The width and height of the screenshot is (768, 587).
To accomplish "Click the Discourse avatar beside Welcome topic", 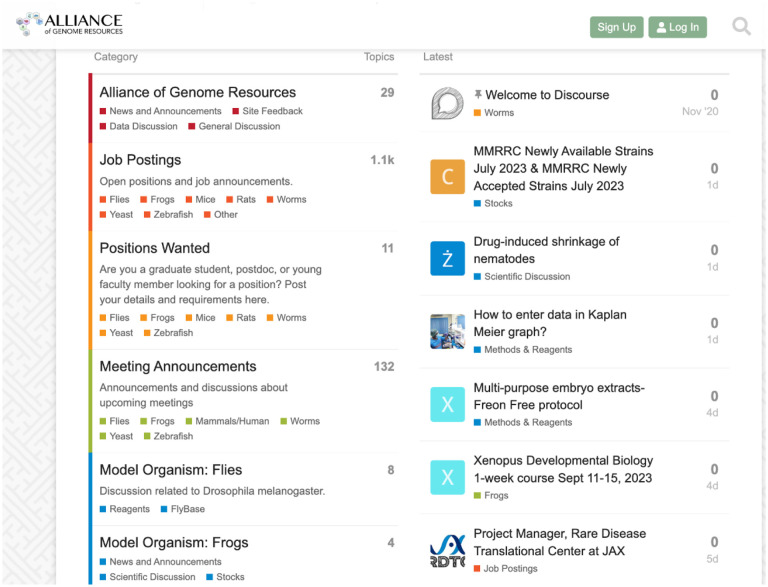I will pyautogui.click(x=447, y=103).
